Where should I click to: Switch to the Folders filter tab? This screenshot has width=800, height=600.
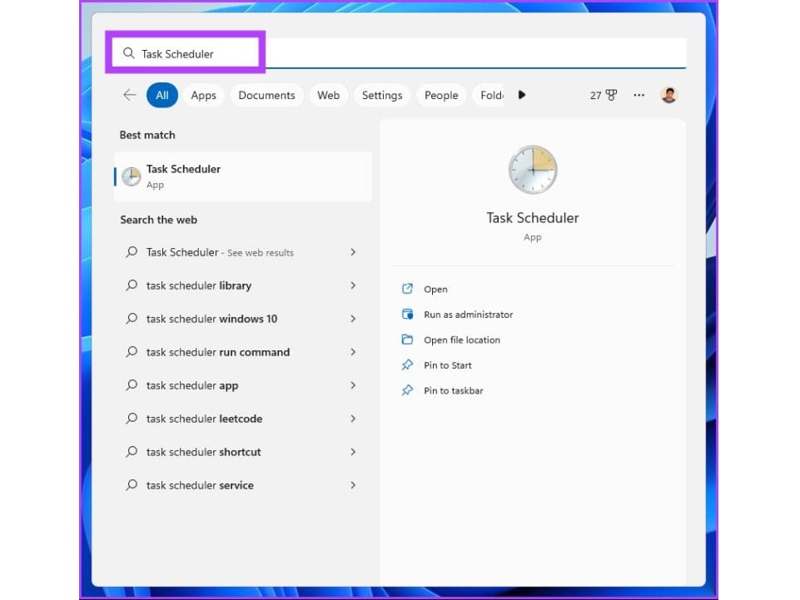click(491, 95)
